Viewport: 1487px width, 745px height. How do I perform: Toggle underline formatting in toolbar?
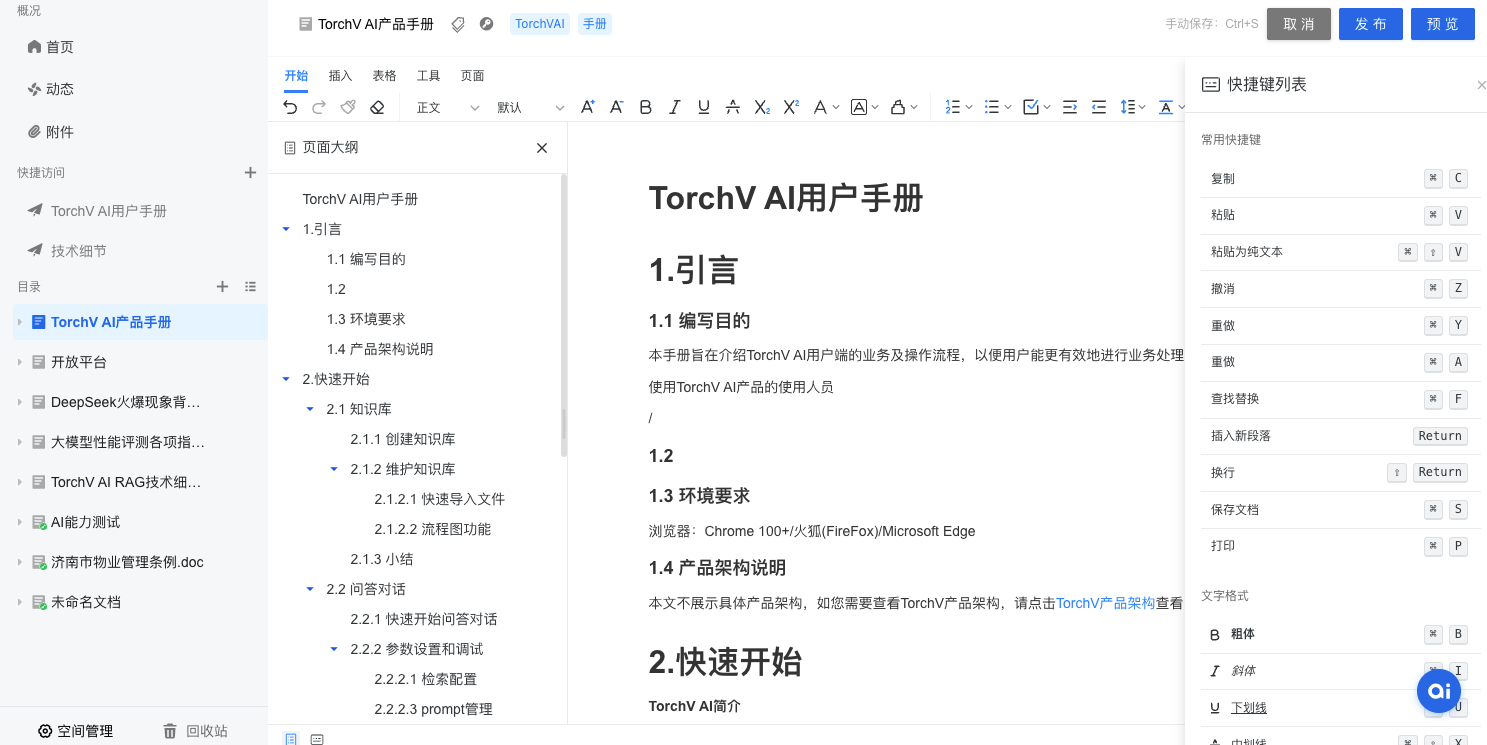tap(704, 107)
